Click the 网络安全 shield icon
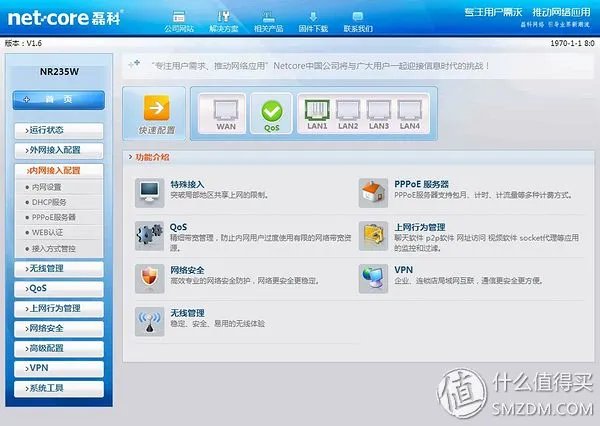 [x=150, y=278]
